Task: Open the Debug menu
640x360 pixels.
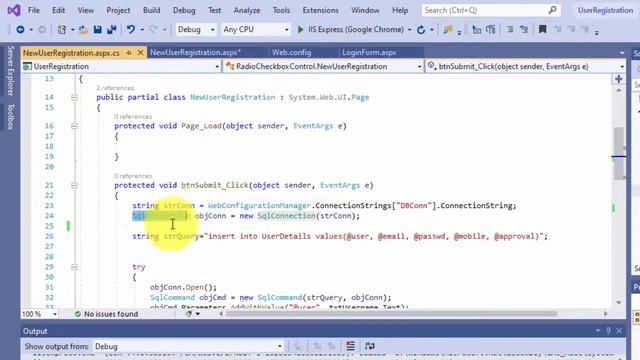Action: point(184,10)
